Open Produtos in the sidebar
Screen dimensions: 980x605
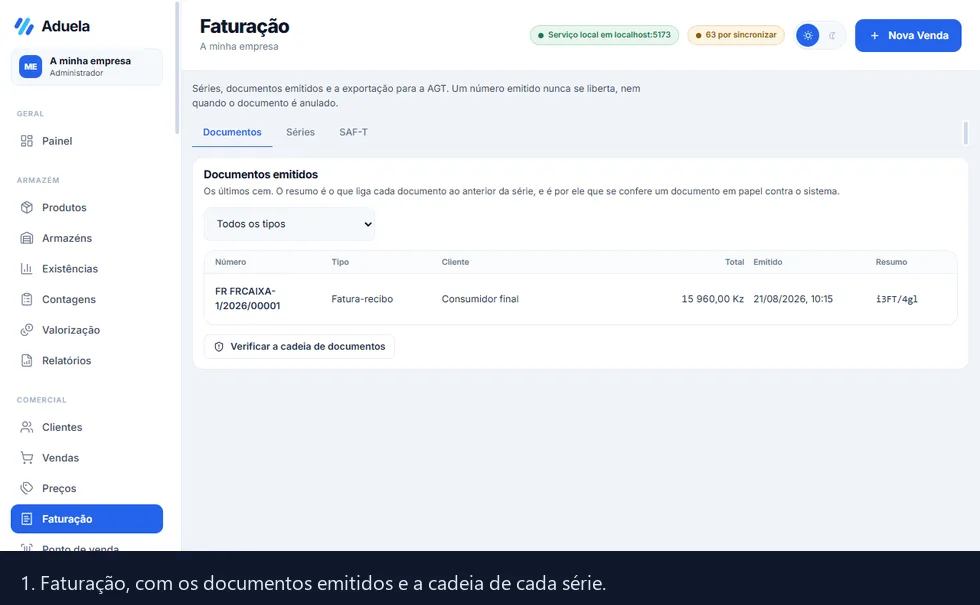[87, 208]
